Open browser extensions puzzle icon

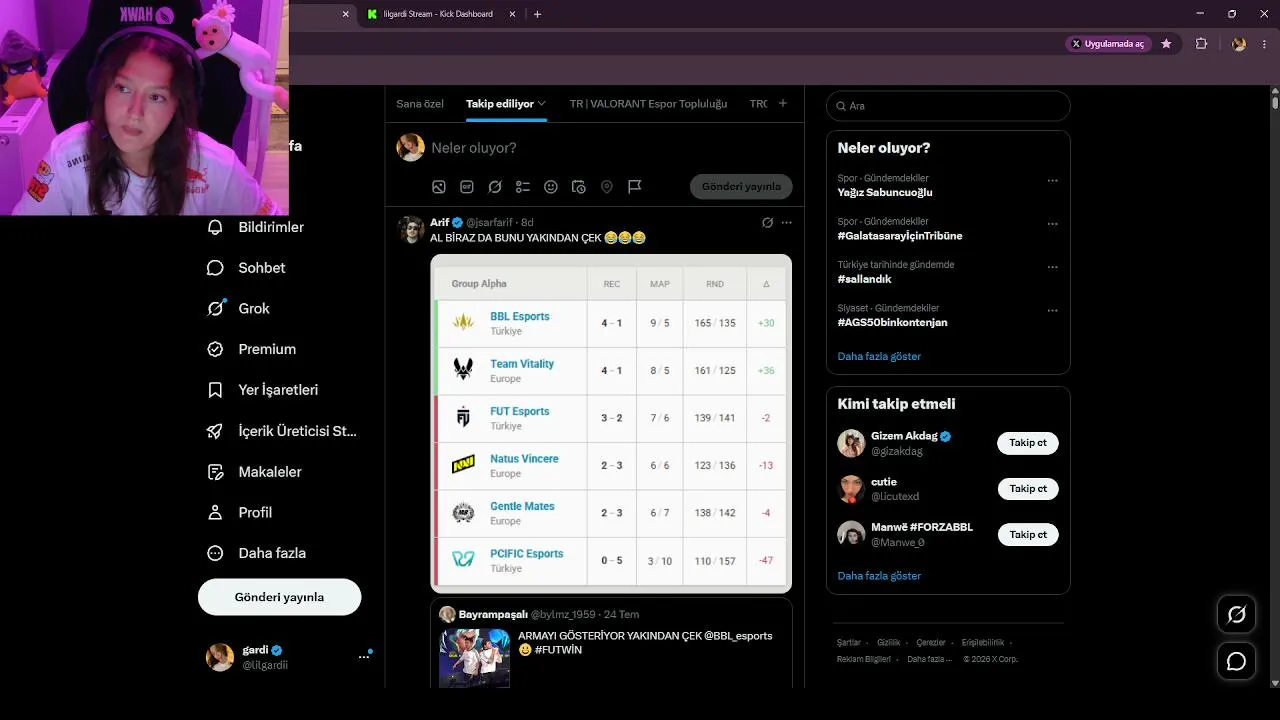(1202, 44)
